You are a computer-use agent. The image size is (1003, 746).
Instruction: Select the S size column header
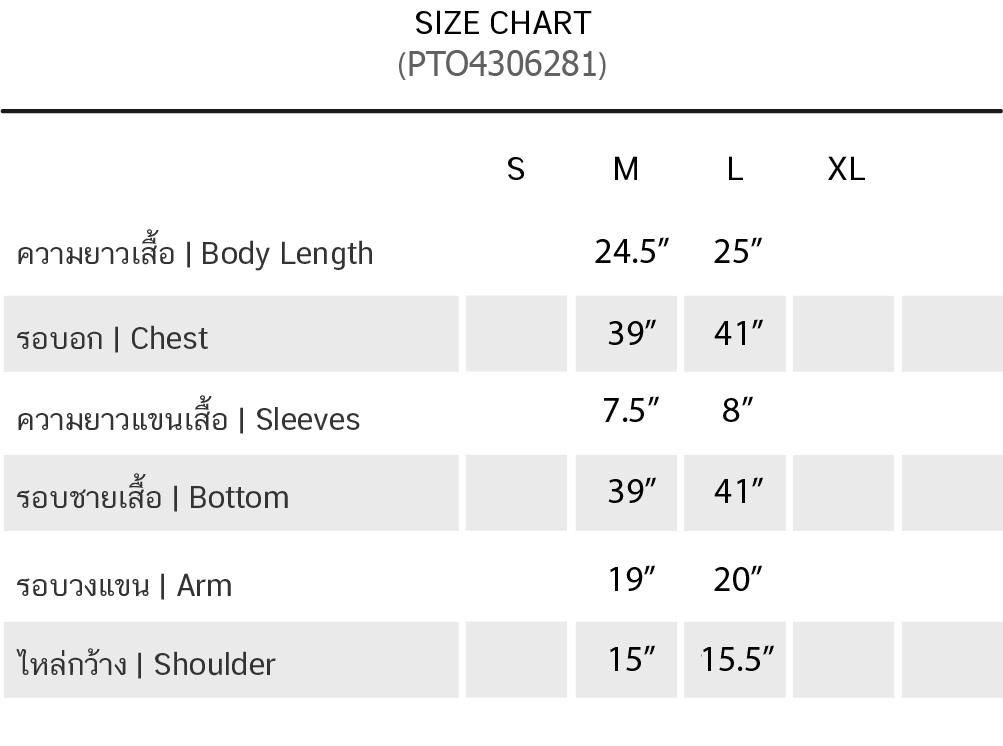[x=516, y=170]
